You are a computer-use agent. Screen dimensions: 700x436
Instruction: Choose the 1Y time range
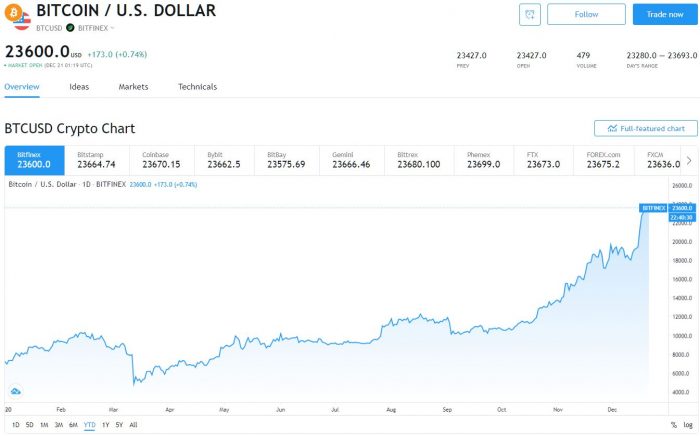pos(106,425)
